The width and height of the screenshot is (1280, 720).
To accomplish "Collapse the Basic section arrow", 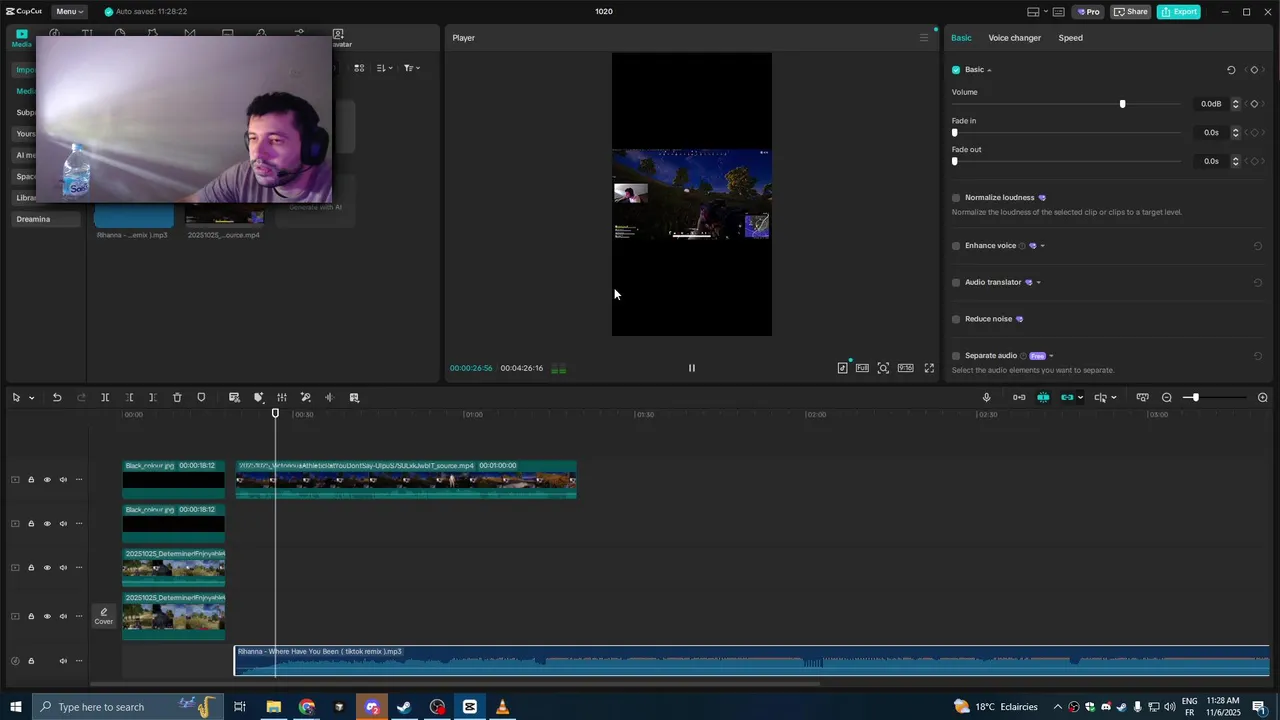I will (x=989, y=70).
